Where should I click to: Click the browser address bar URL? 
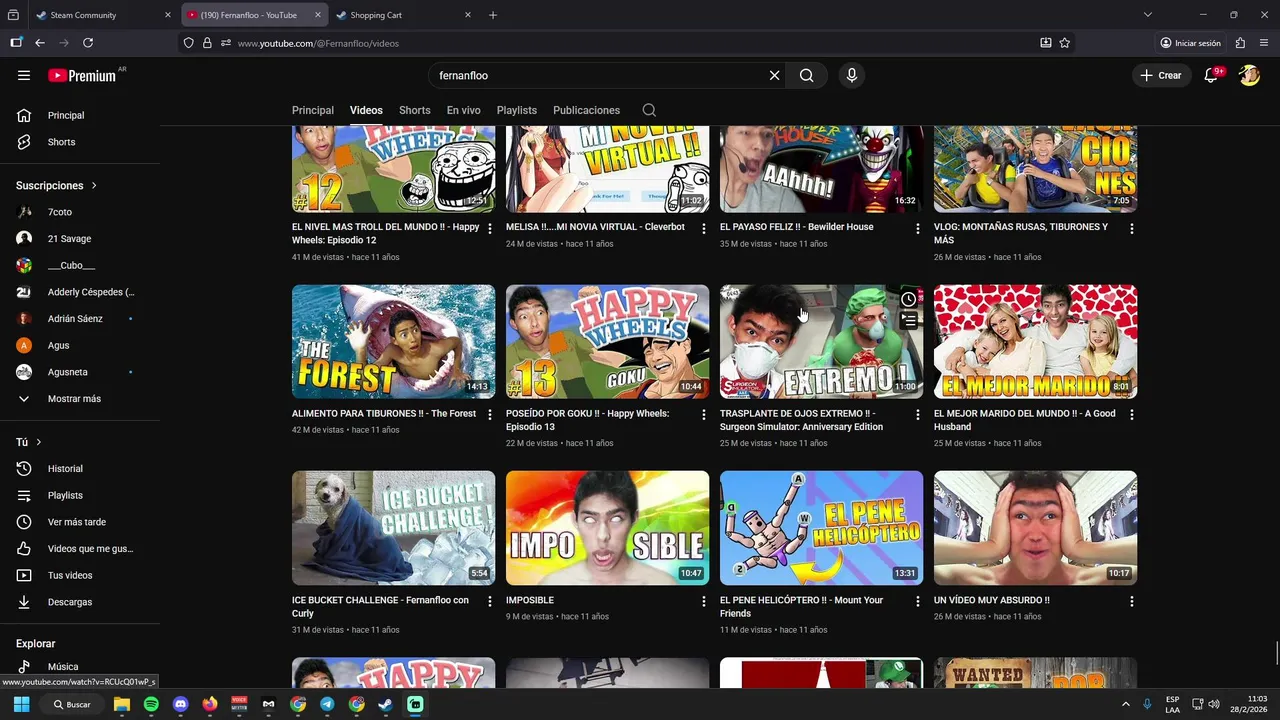pos(318,43)
